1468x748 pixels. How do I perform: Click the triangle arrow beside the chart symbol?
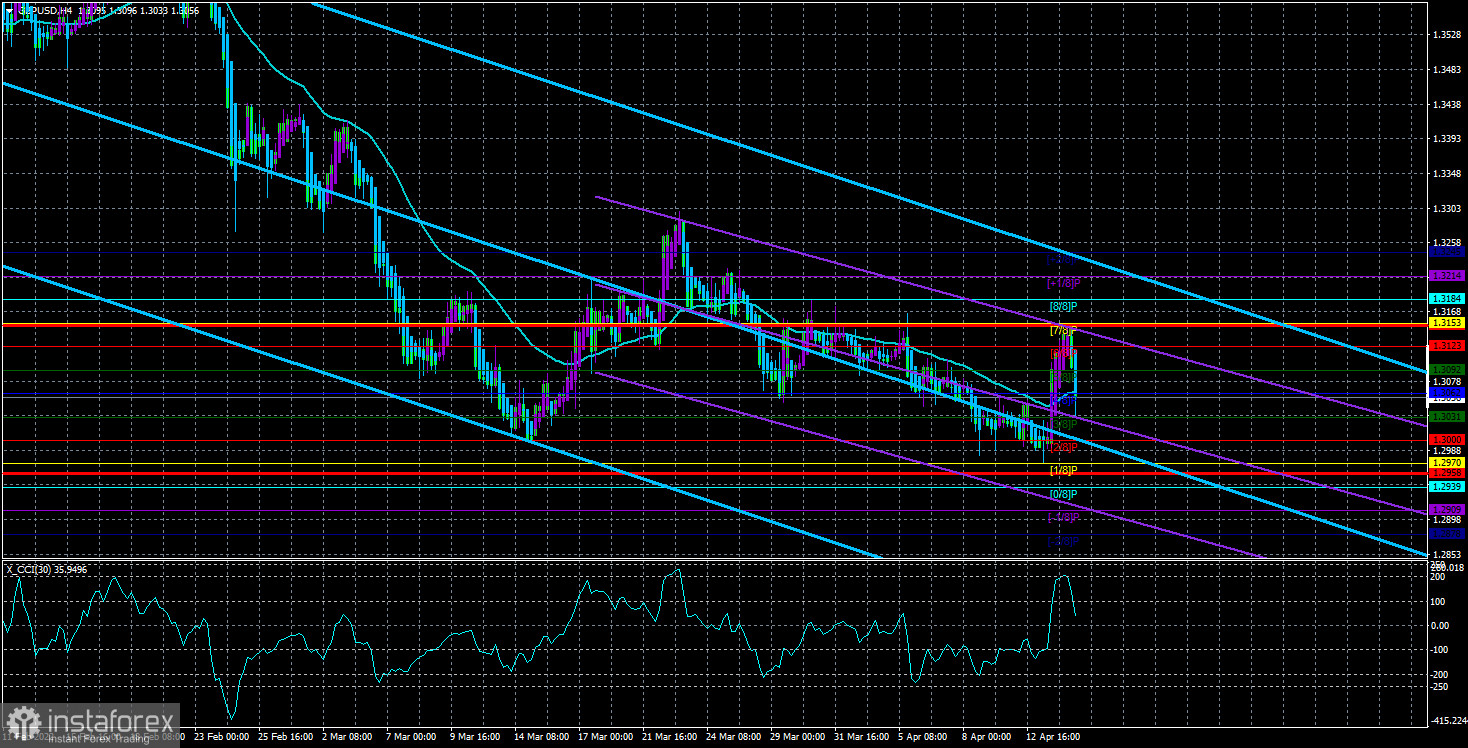pyautogui.click(x=9, y=10)
